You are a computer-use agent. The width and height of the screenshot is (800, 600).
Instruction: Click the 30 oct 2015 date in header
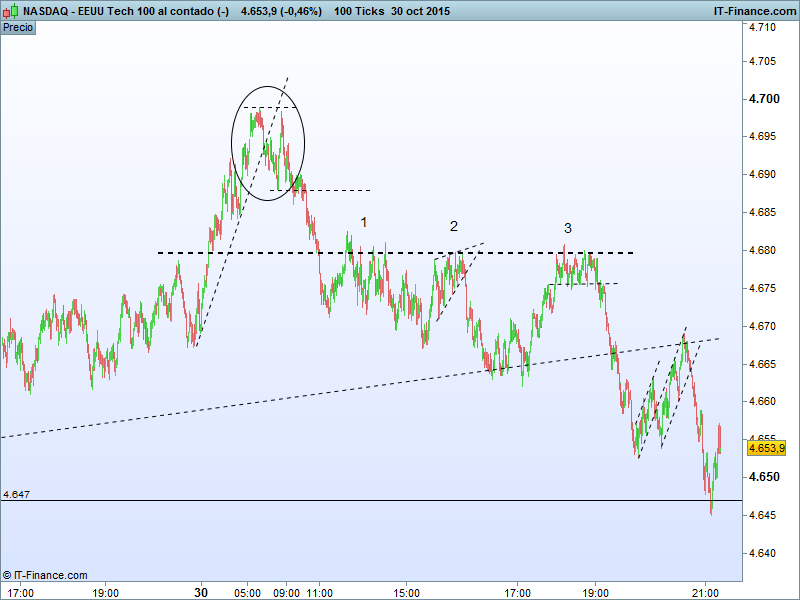pyautogui.click(x=420, y=11)
